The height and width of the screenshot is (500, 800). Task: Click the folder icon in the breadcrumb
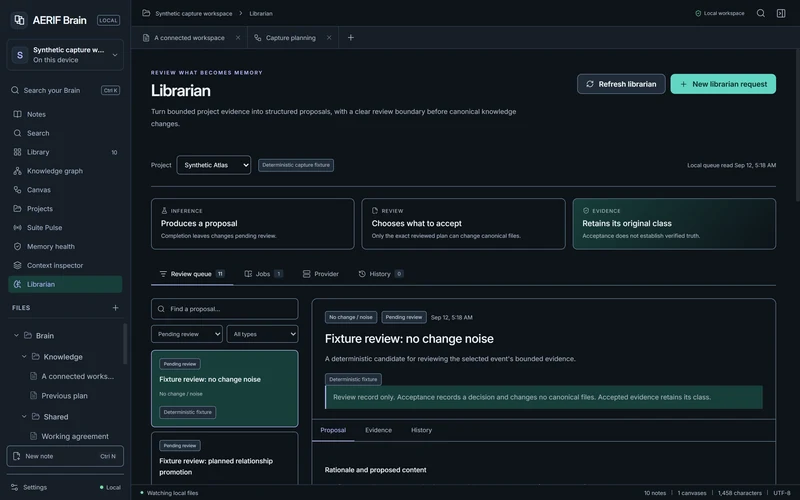coord(146,13)
